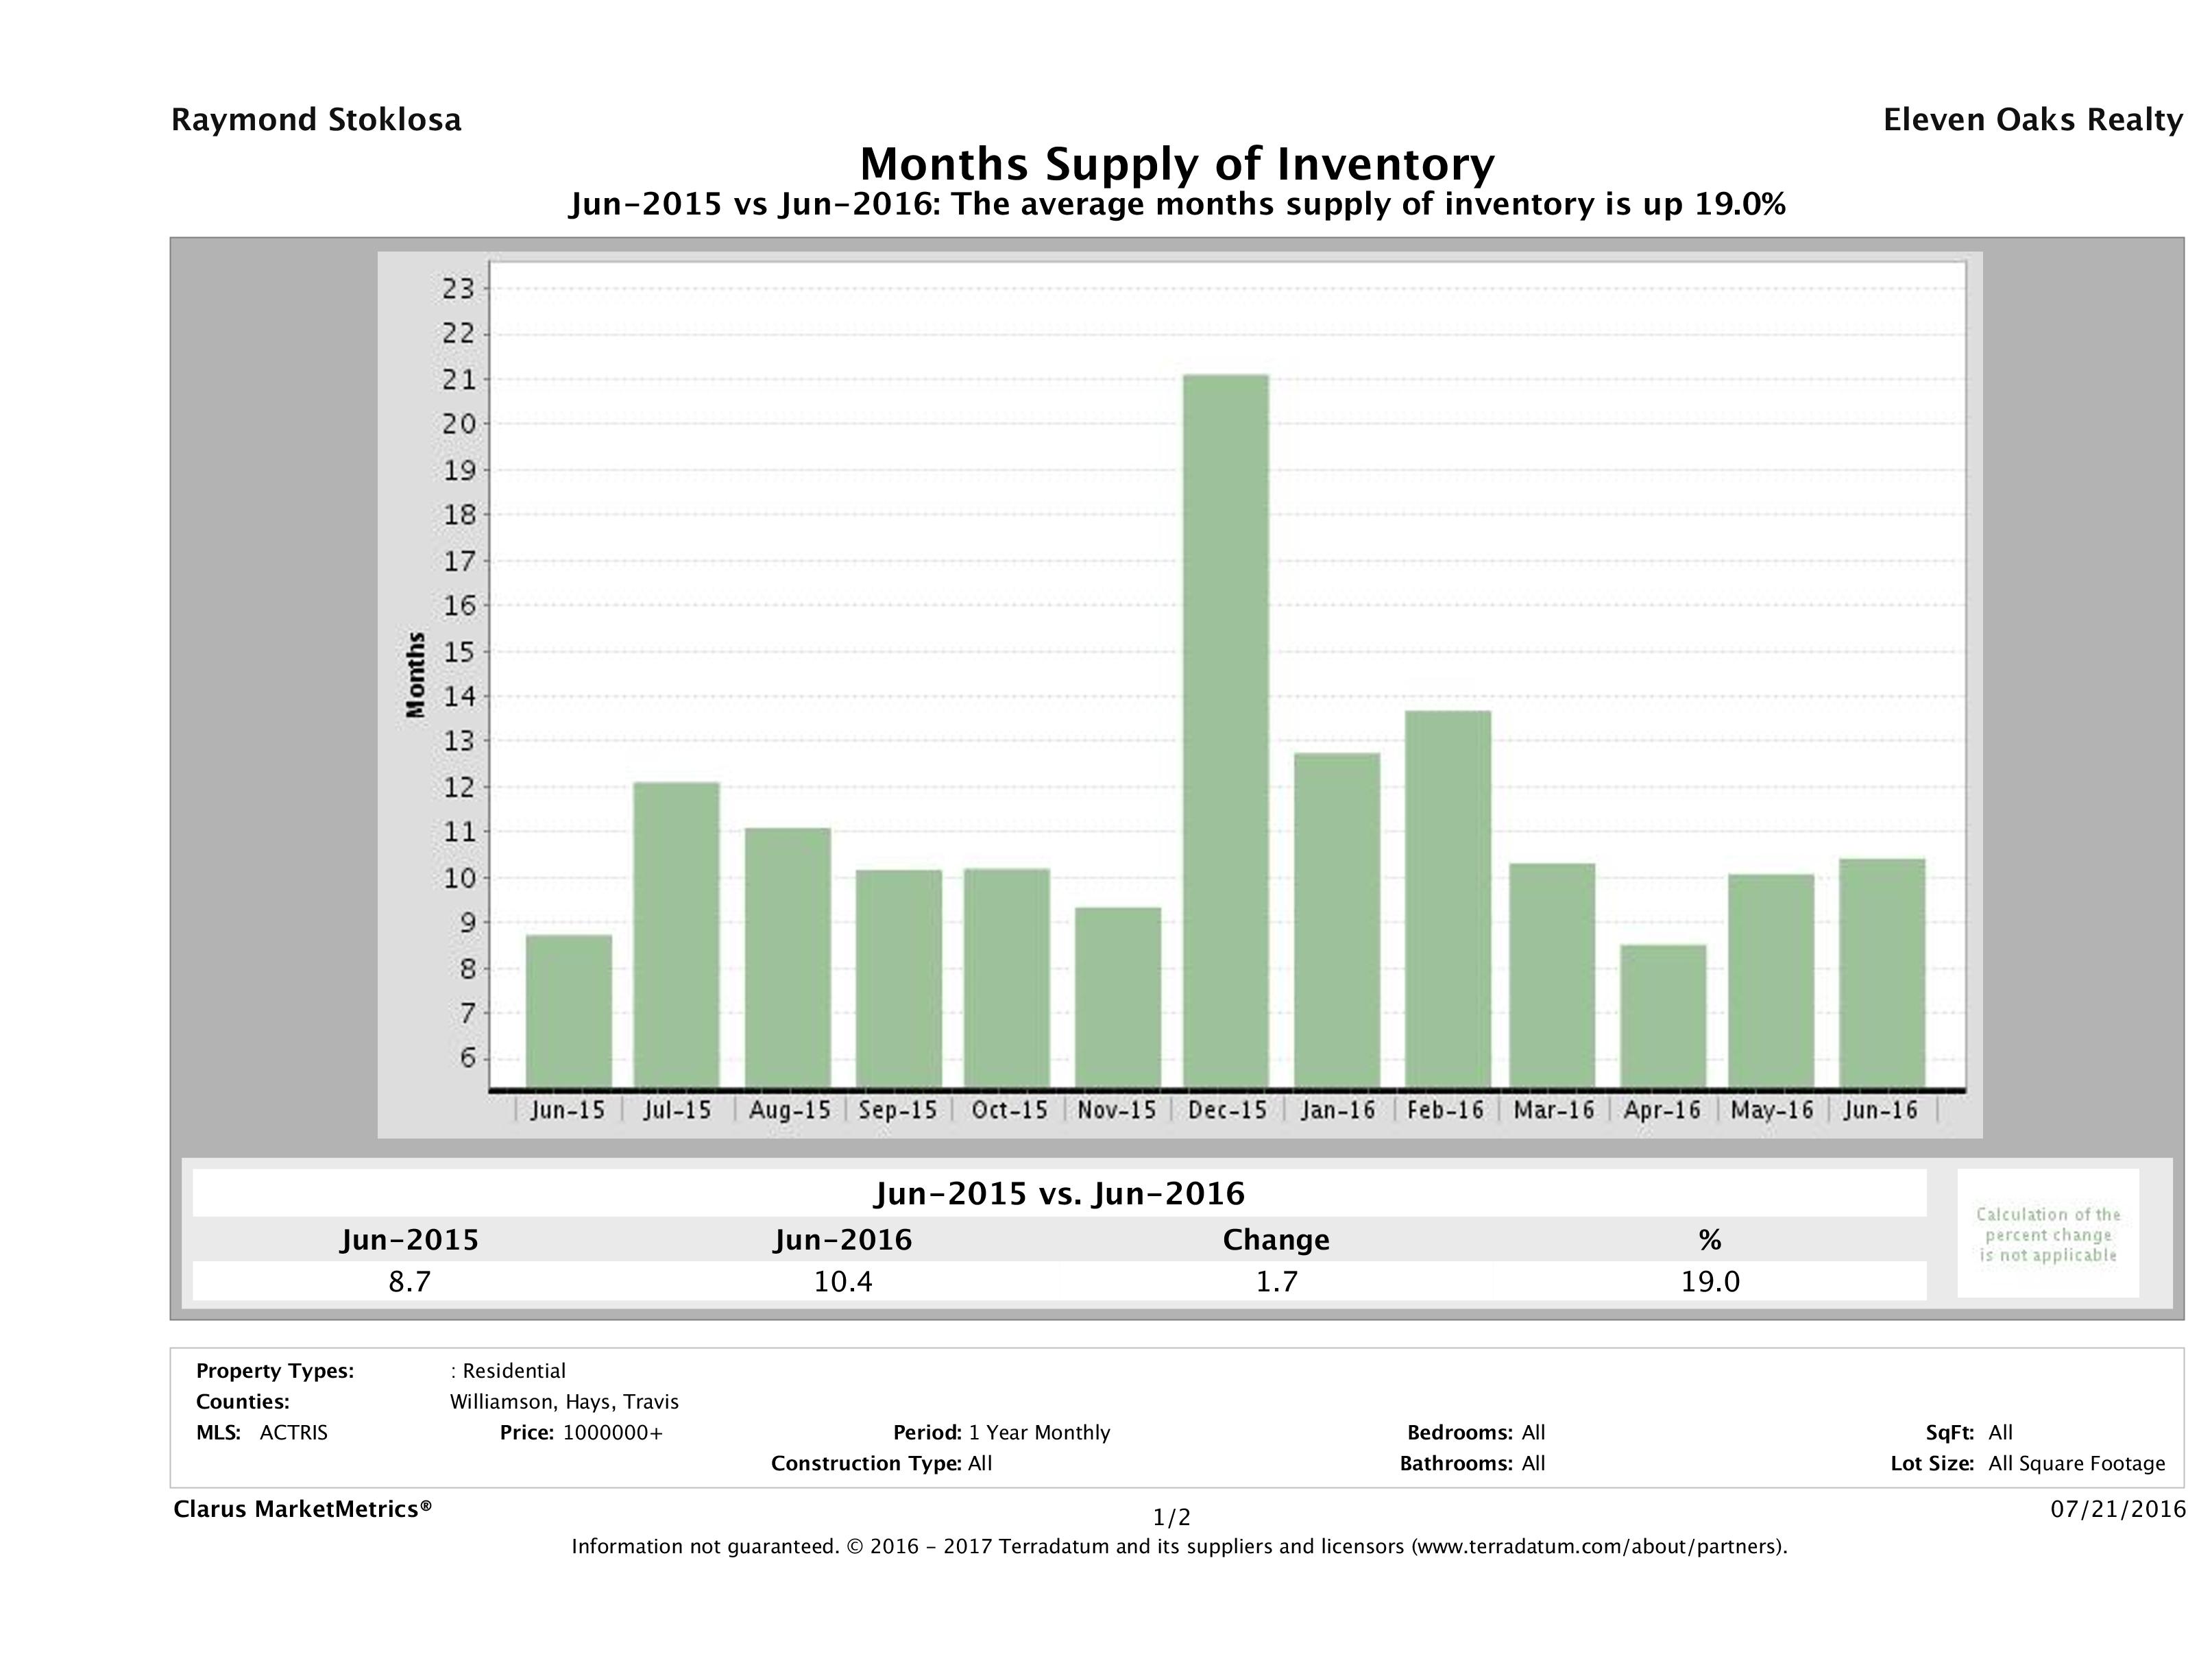Click the Apr-16 bar
The height and width of the screenshot is (1678, 2212).
(1663, 1015)
